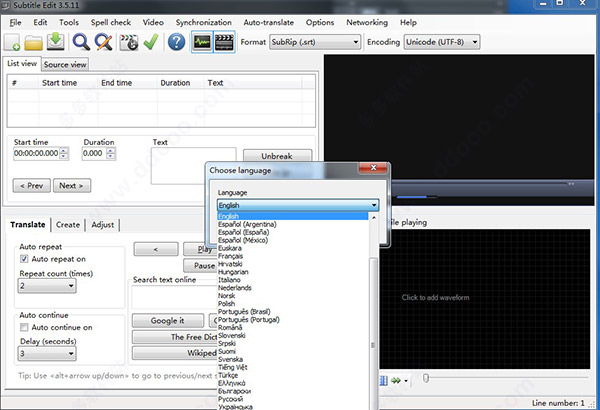Open Help via the question mark icon
The image size is (600, 410).
pyautogui.click(x=176, y=42)
